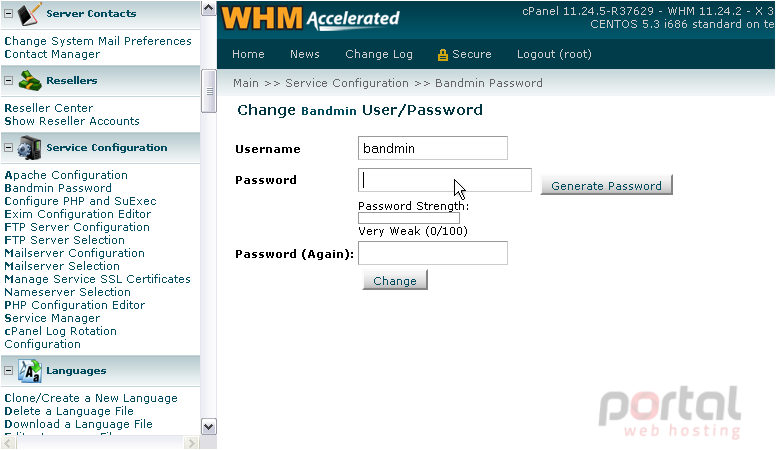The height and width of the screenshot is (450, 776).
Task: Open the Home menu item
Action: pos(248,54)
